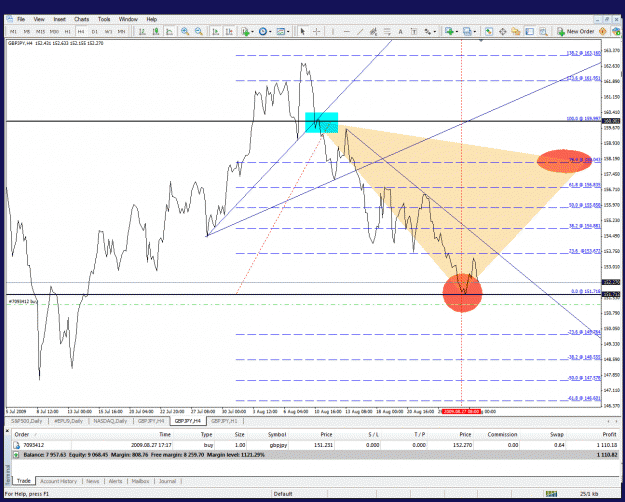Screen dimensions: 625x502
Task: Switch to the GBPJPY,H1 chart tab
Action: pyautogui.click(x=224, y=421)
